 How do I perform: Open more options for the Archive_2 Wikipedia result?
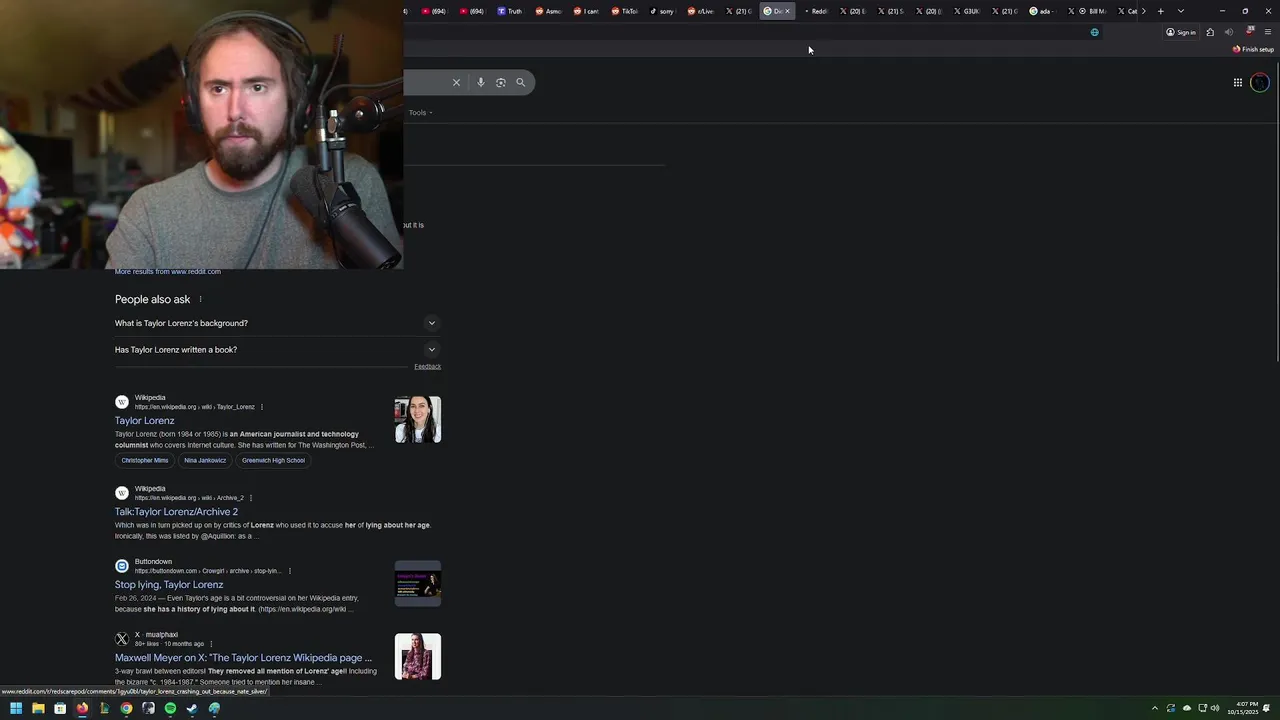click(x=250, y=498)
